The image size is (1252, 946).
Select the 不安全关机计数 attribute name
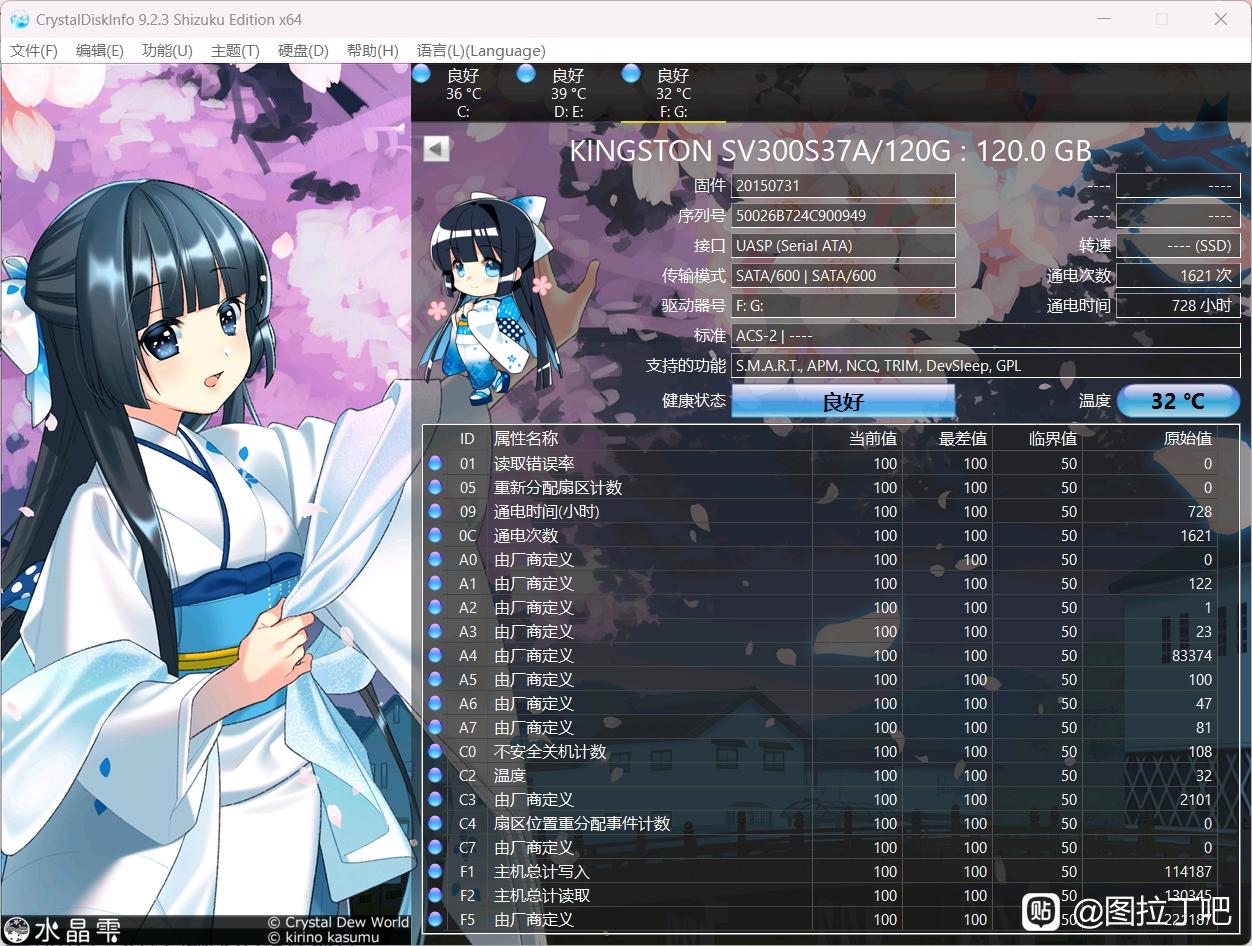[x=550, y=751]
